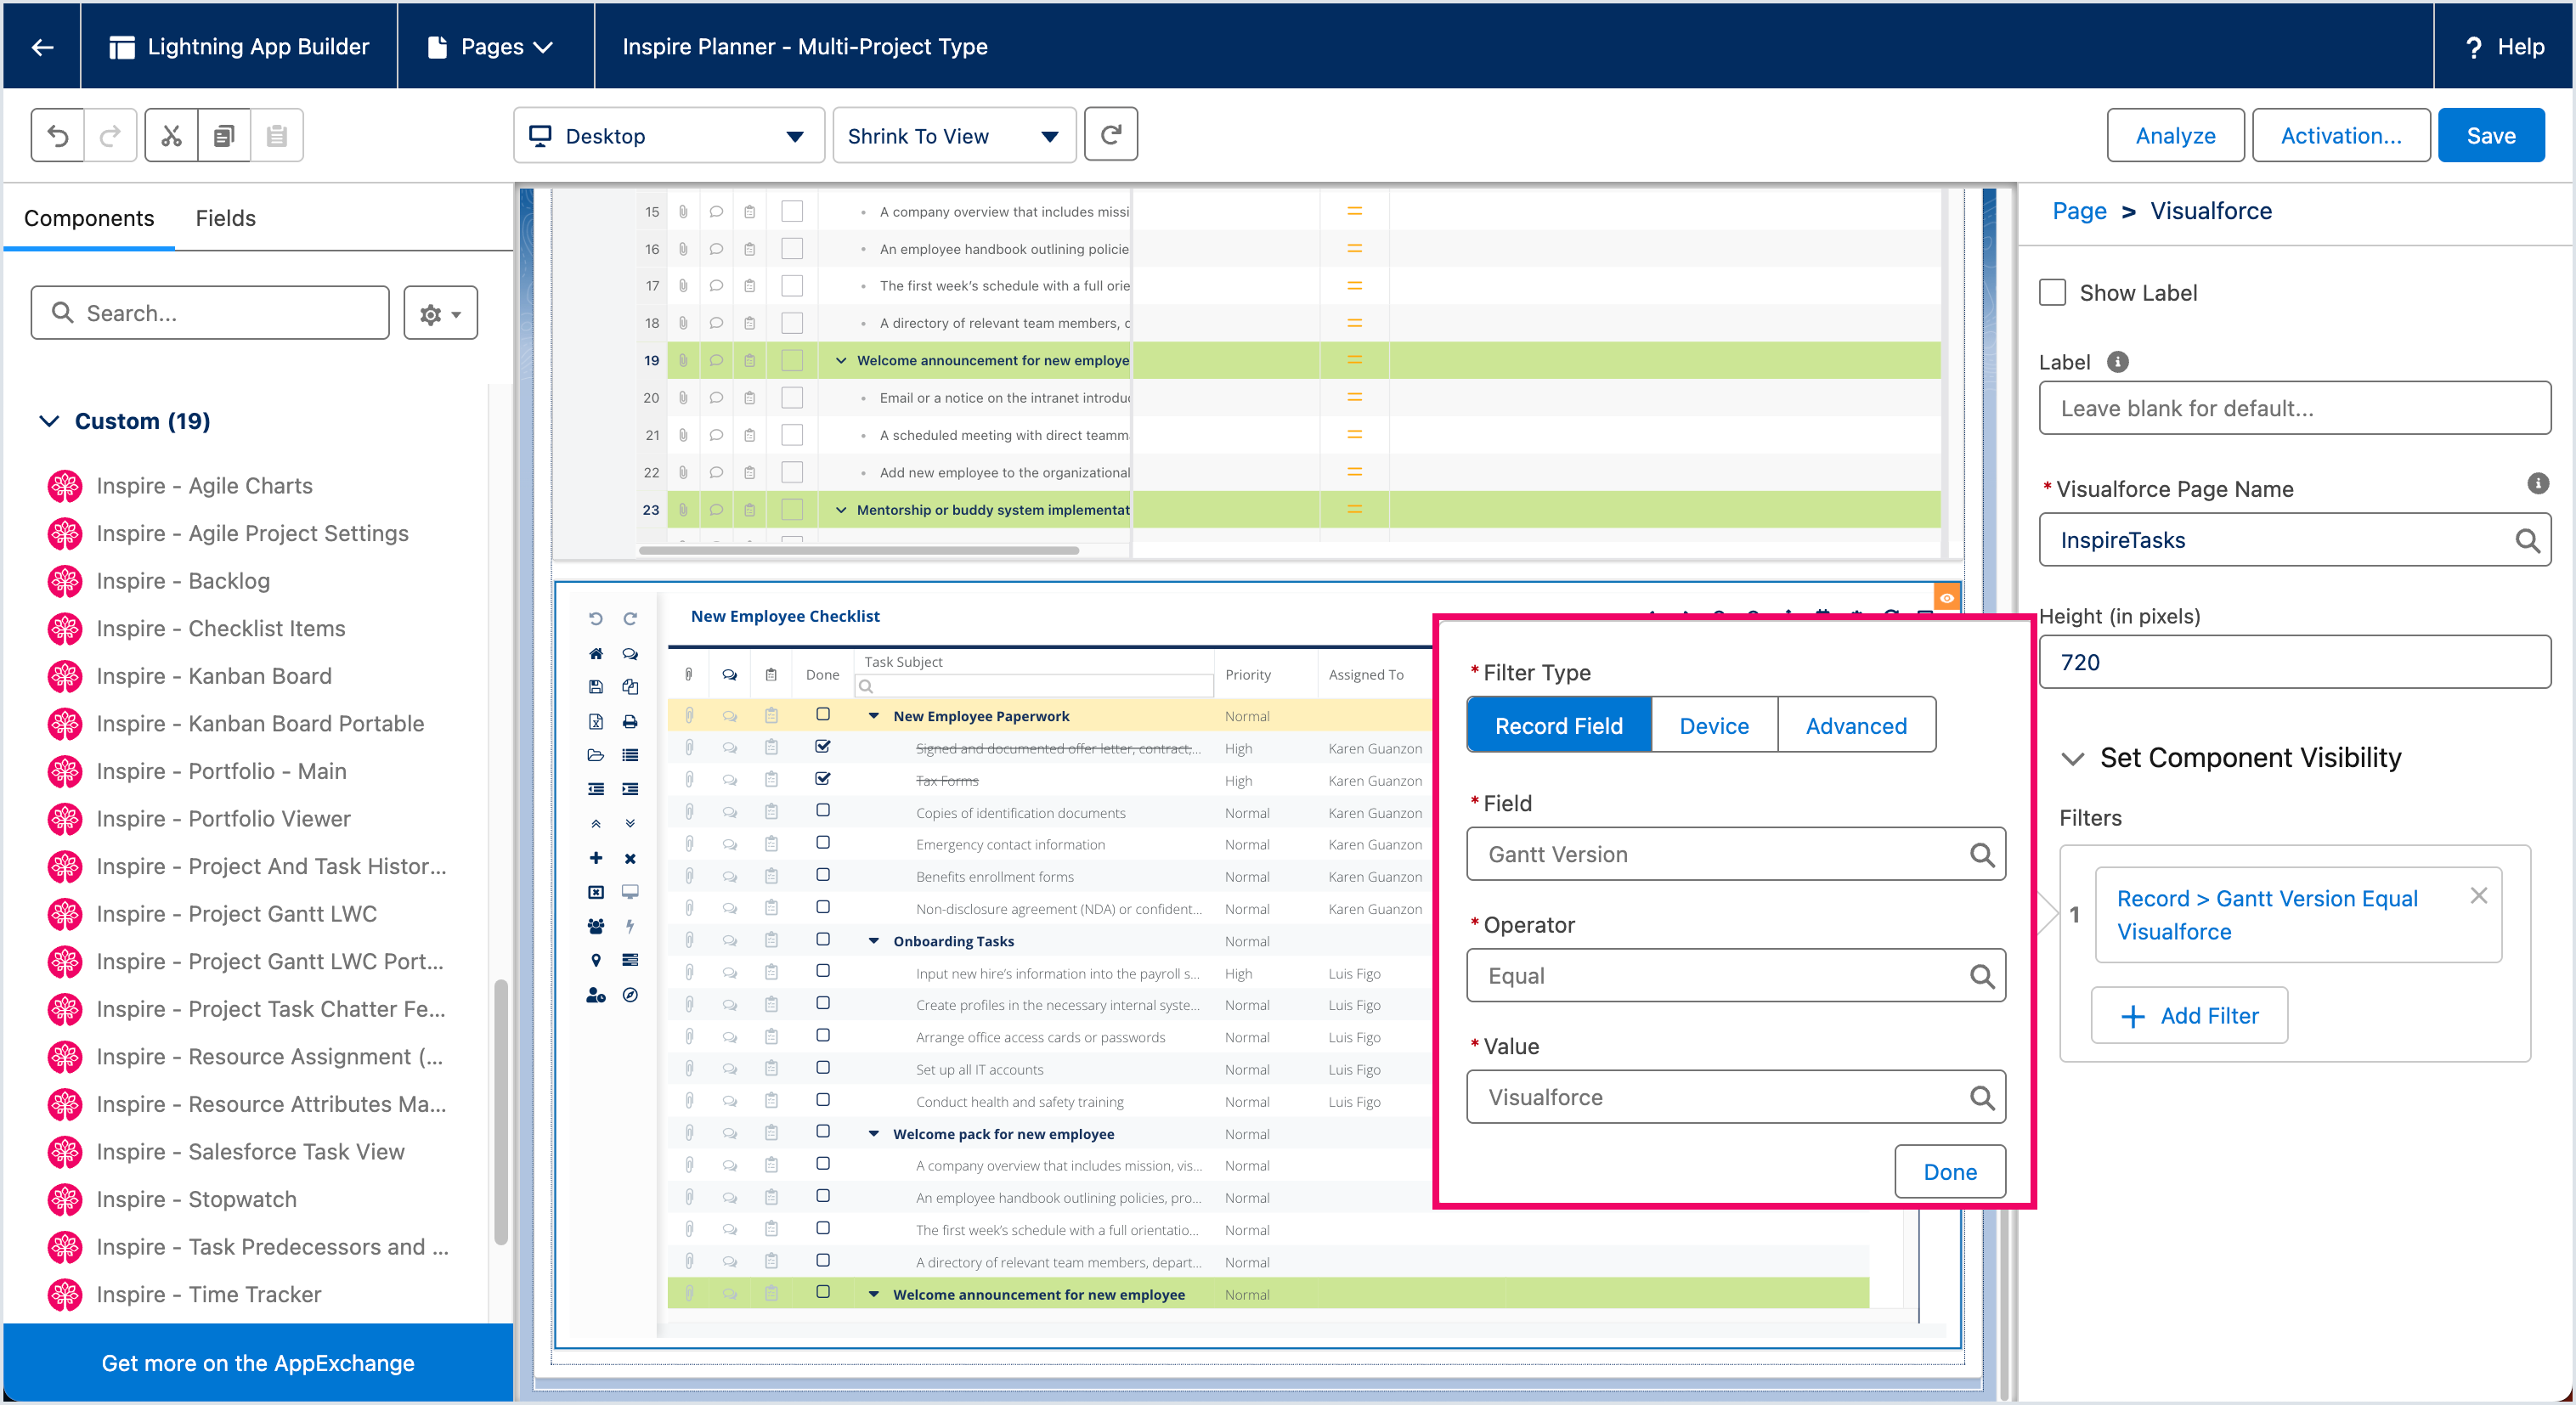The width and height of the screenshot is (2576, 1405).
Task: Click the Save button
Action: click(x=2490, y=135)
